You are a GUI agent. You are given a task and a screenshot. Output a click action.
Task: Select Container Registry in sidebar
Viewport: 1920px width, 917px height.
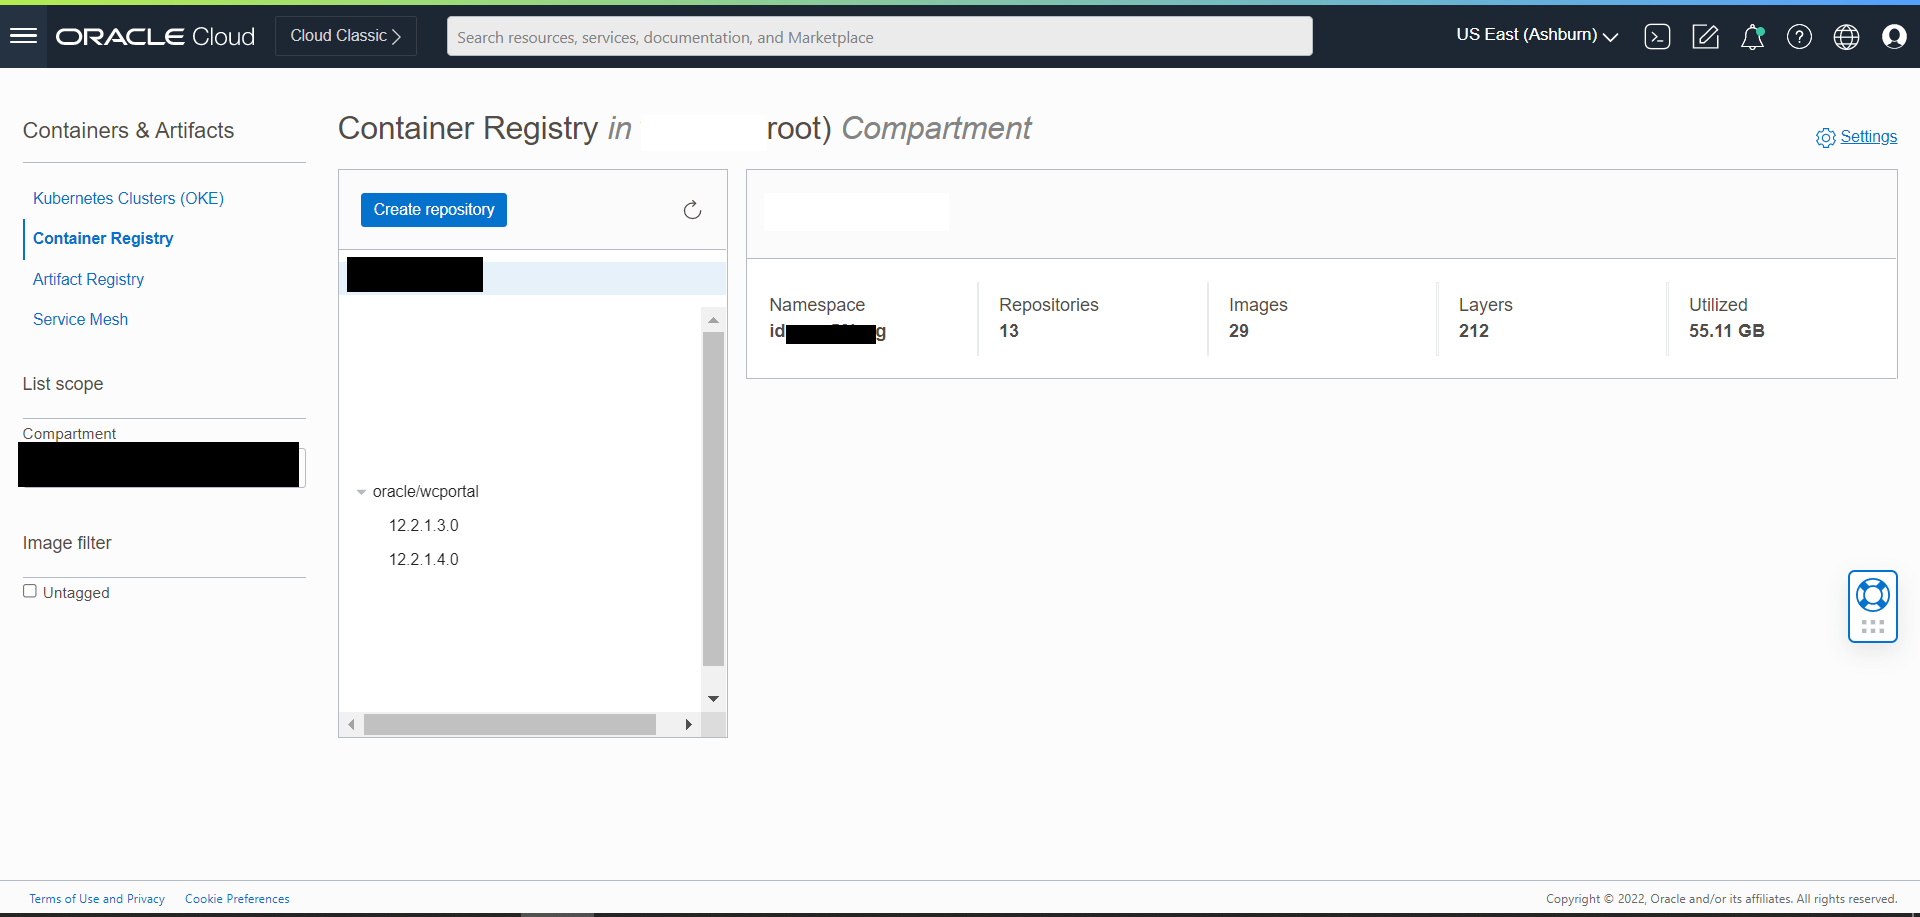pyautogui.click(x=103, y=238)
